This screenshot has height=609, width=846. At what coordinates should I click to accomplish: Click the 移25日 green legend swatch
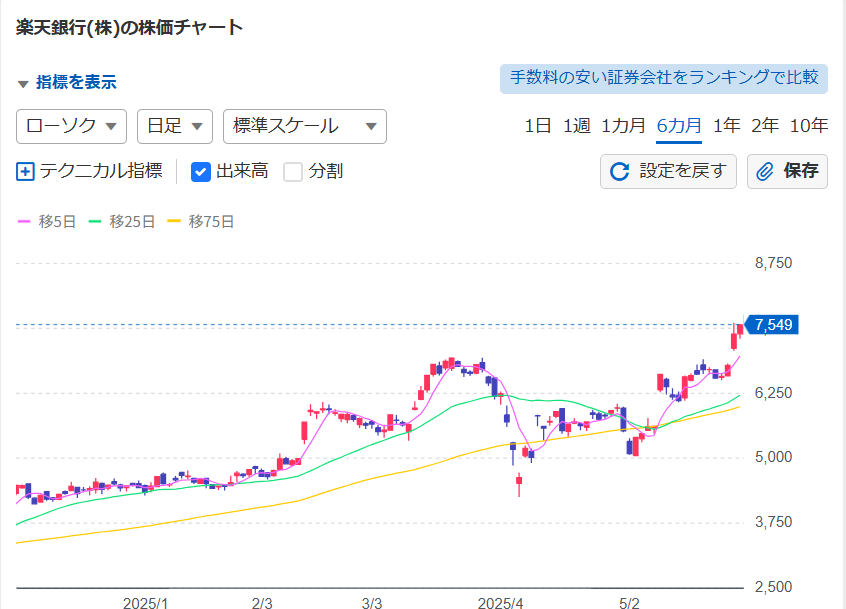tap(95, 221)
